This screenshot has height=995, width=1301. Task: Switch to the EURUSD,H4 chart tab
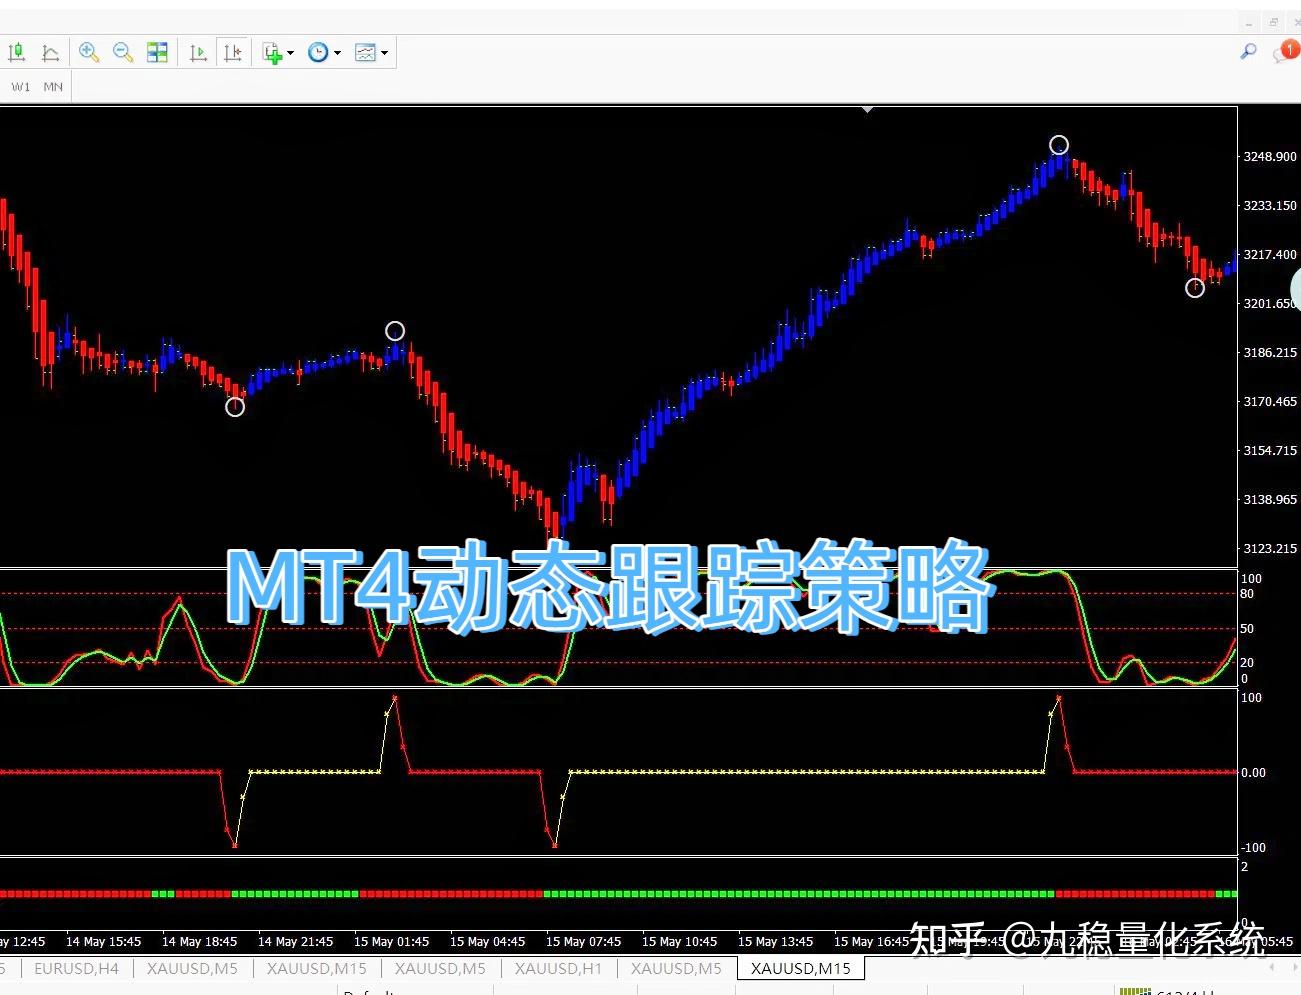(x=77, y=968)
